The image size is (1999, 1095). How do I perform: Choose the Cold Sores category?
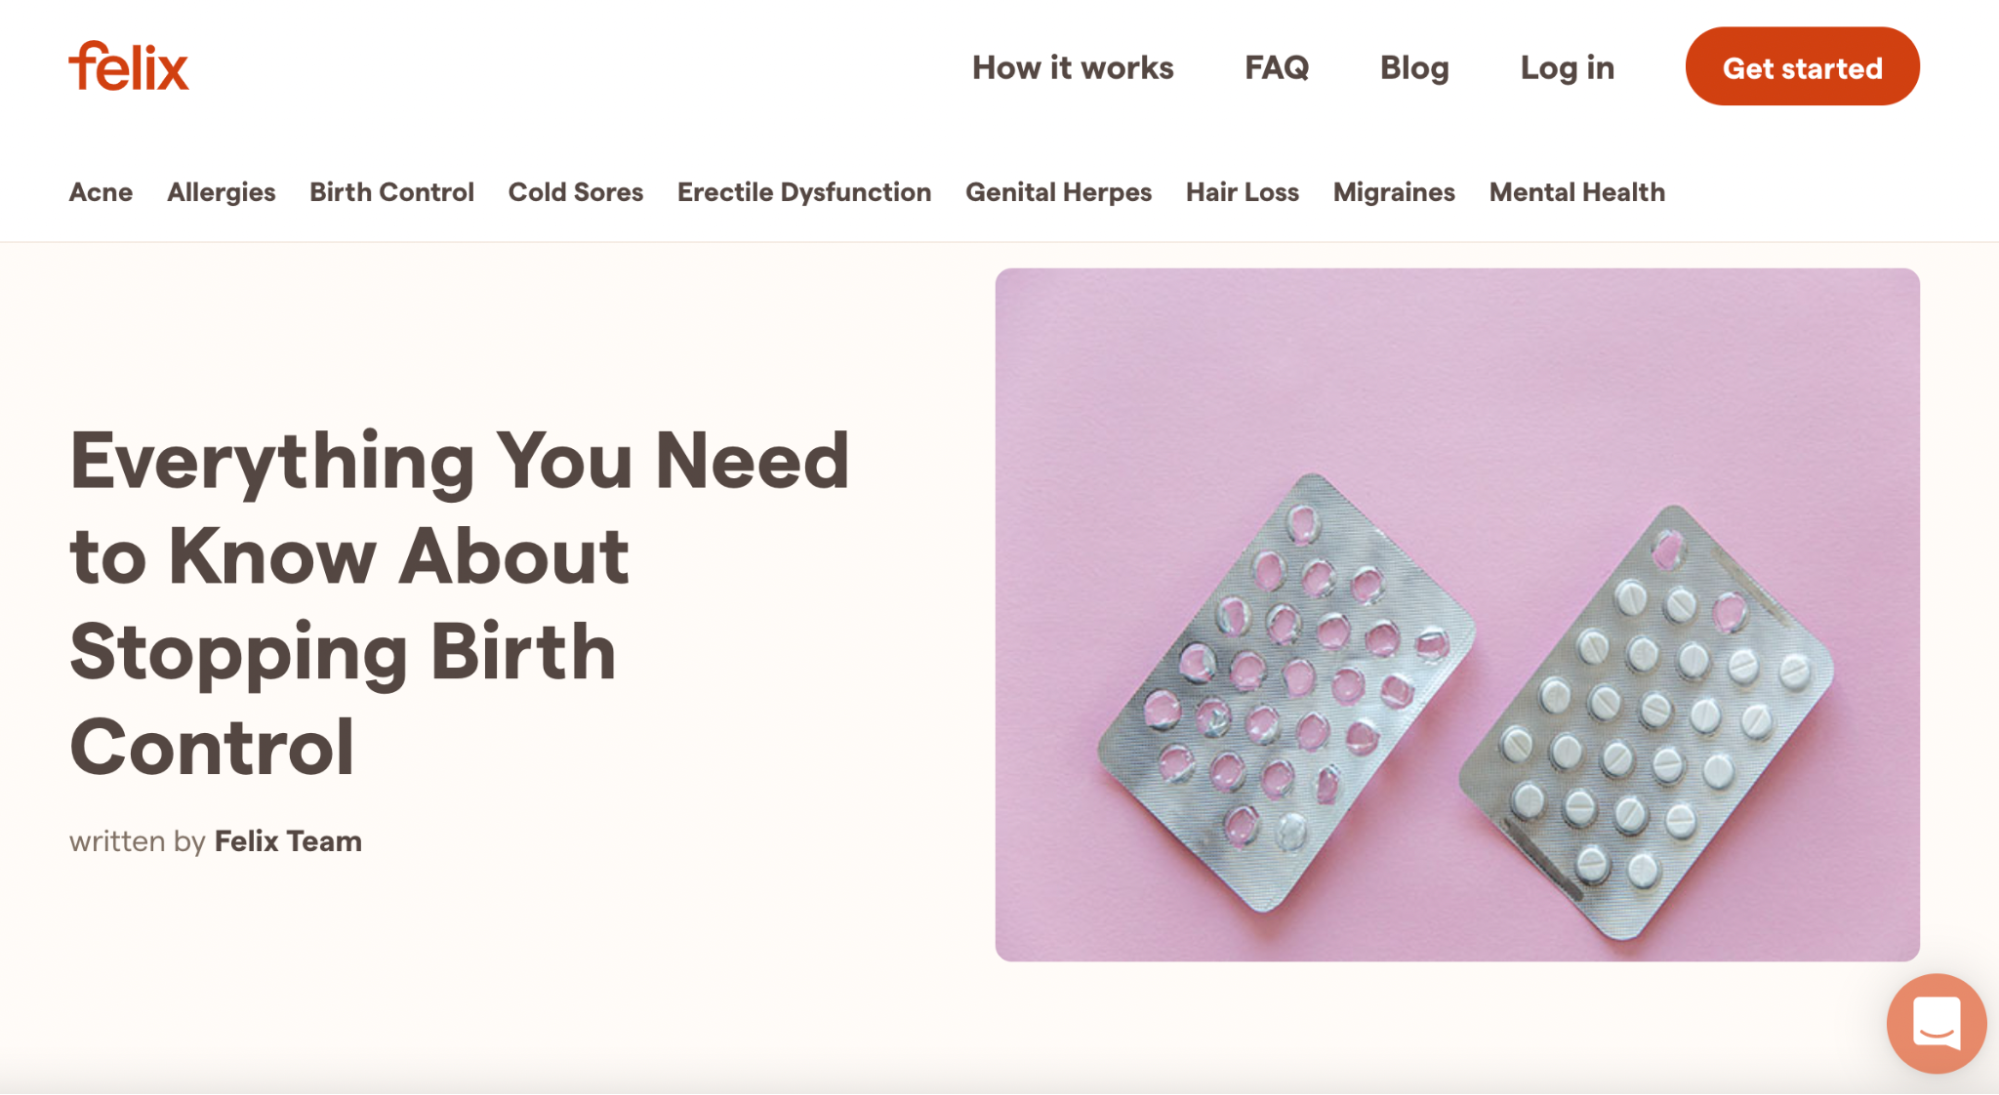[x=576, y=192]
